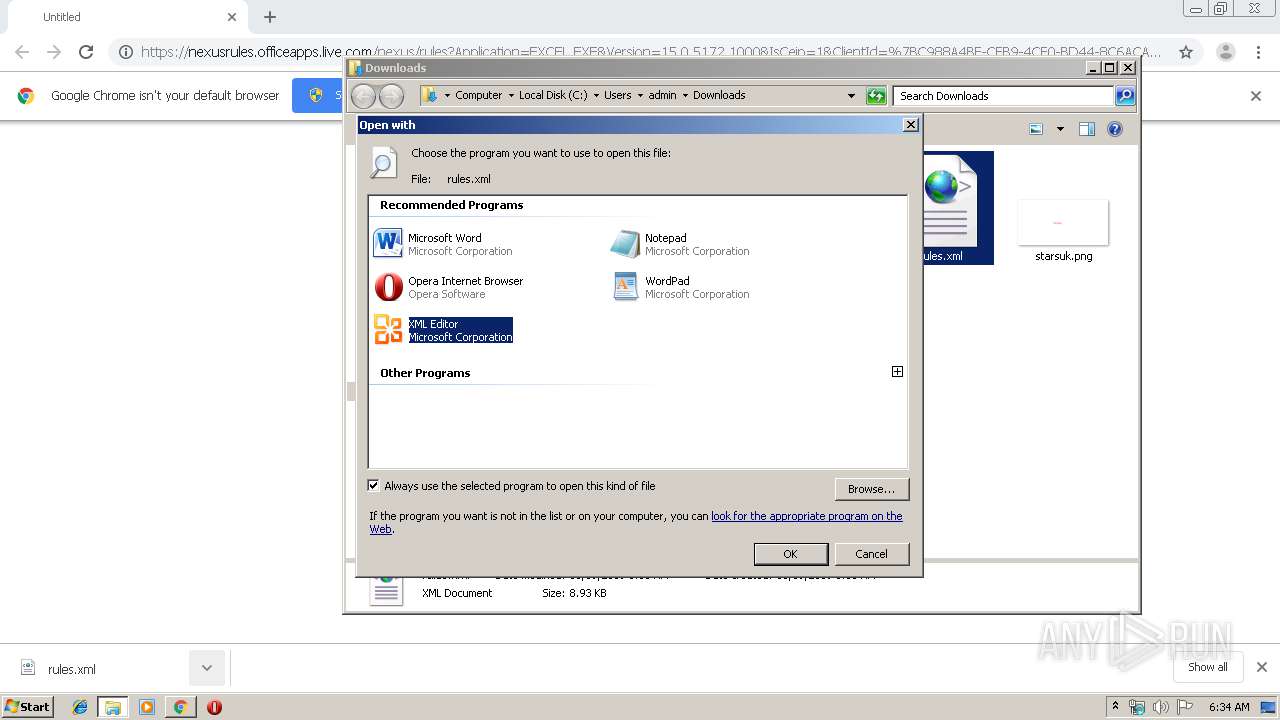Open Opera from the taskbar
The image size is (1280, 720).
click(214, 707)
